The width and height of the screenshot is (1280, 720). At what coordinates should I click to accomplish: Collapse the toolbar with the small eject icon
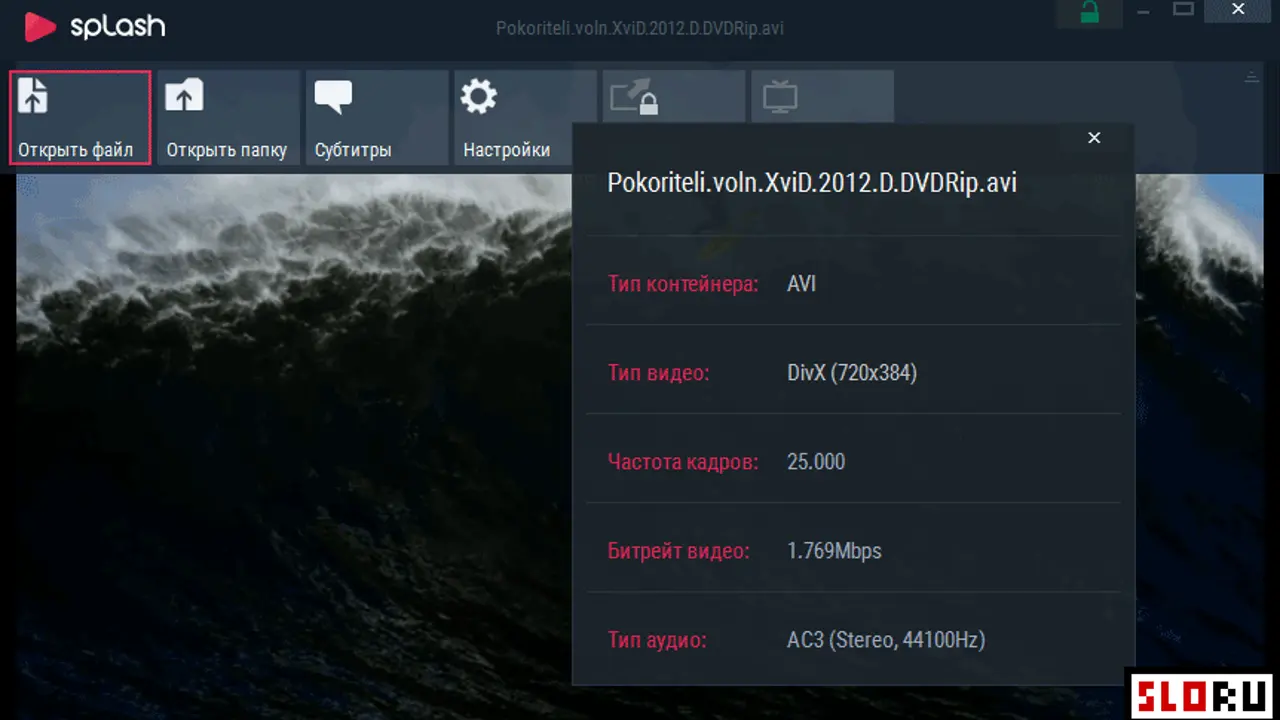click(x=1250, y=78)
